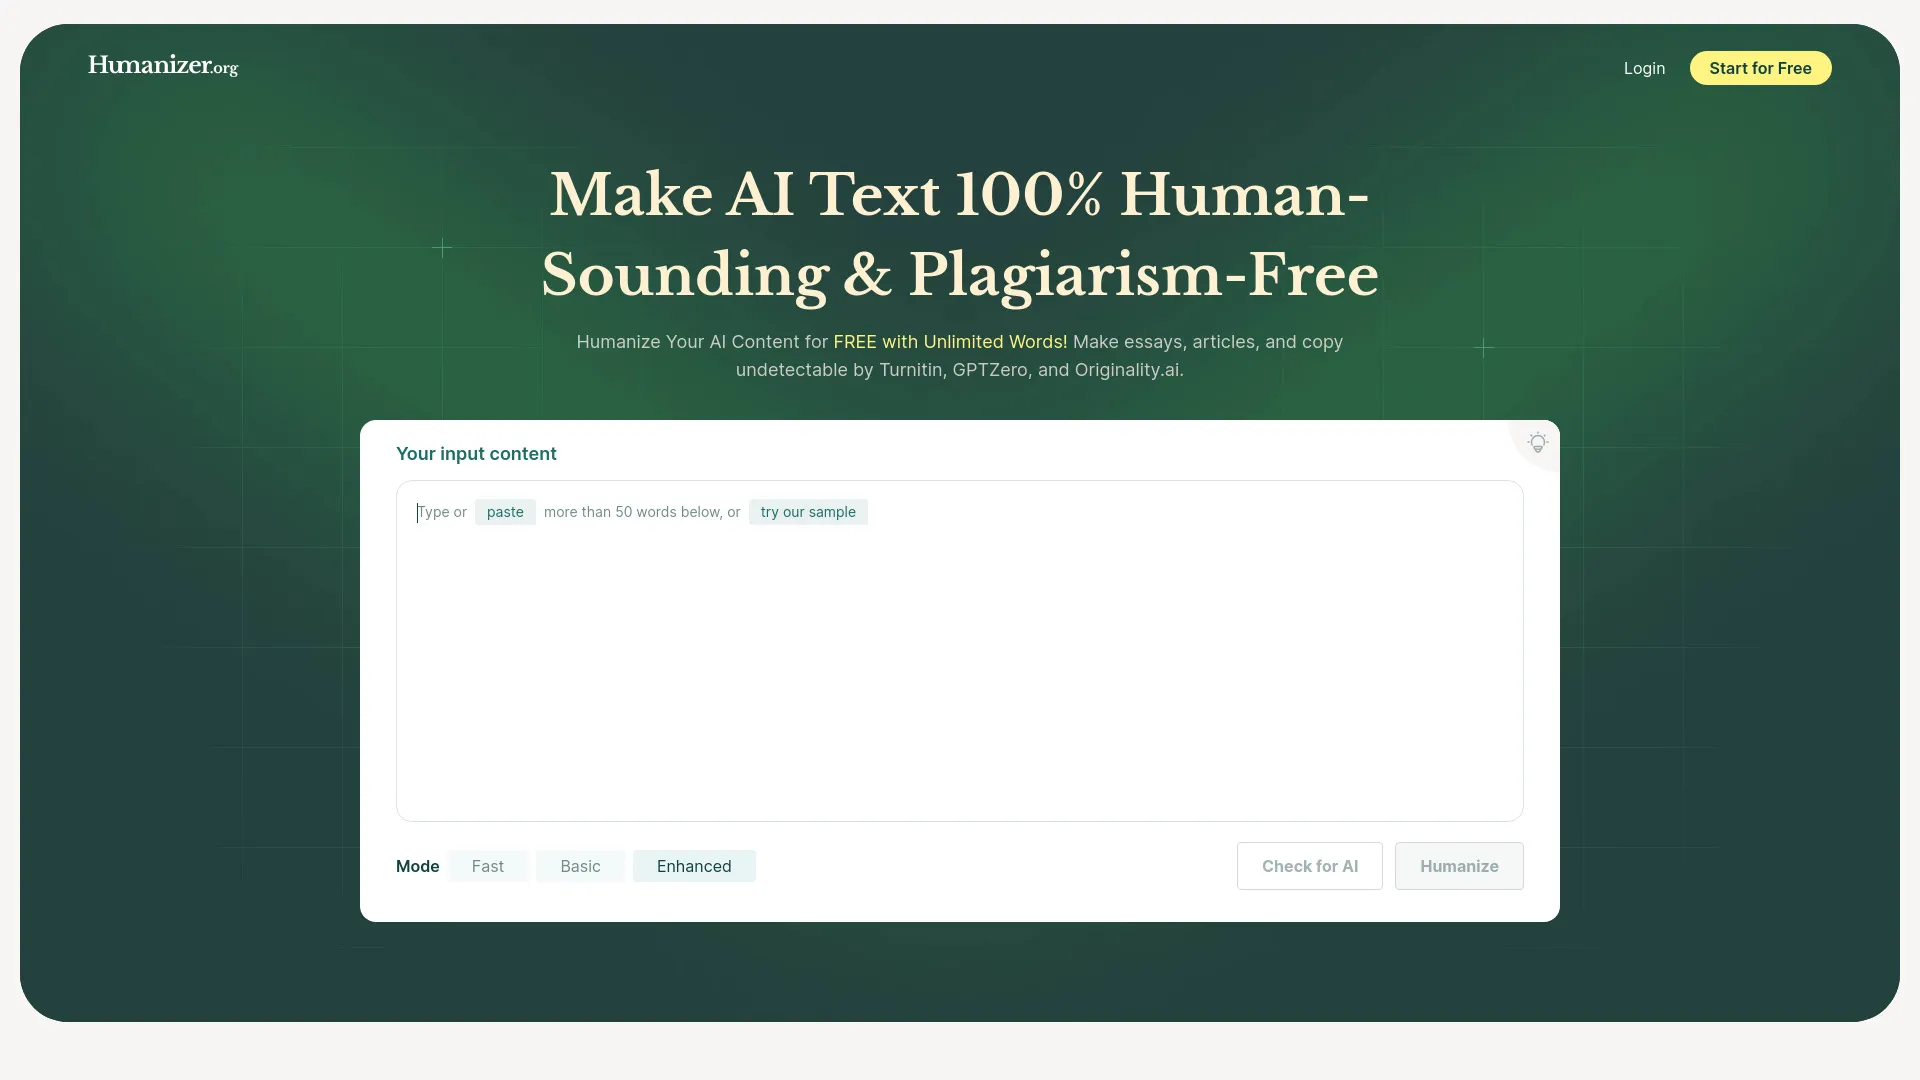Click the Your input content heading
The image size is (1920, 1080).
point(476,453)
